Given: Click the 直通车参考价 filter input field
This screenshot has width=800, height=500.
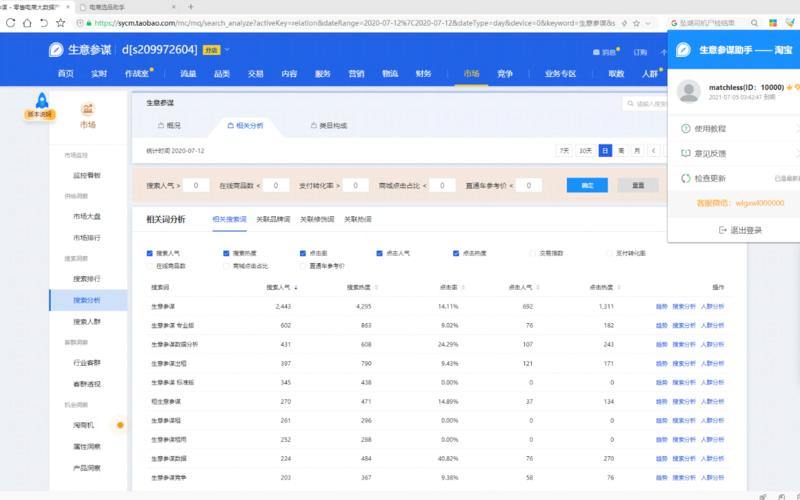Looking at the screenshot, I should (529, 185).
